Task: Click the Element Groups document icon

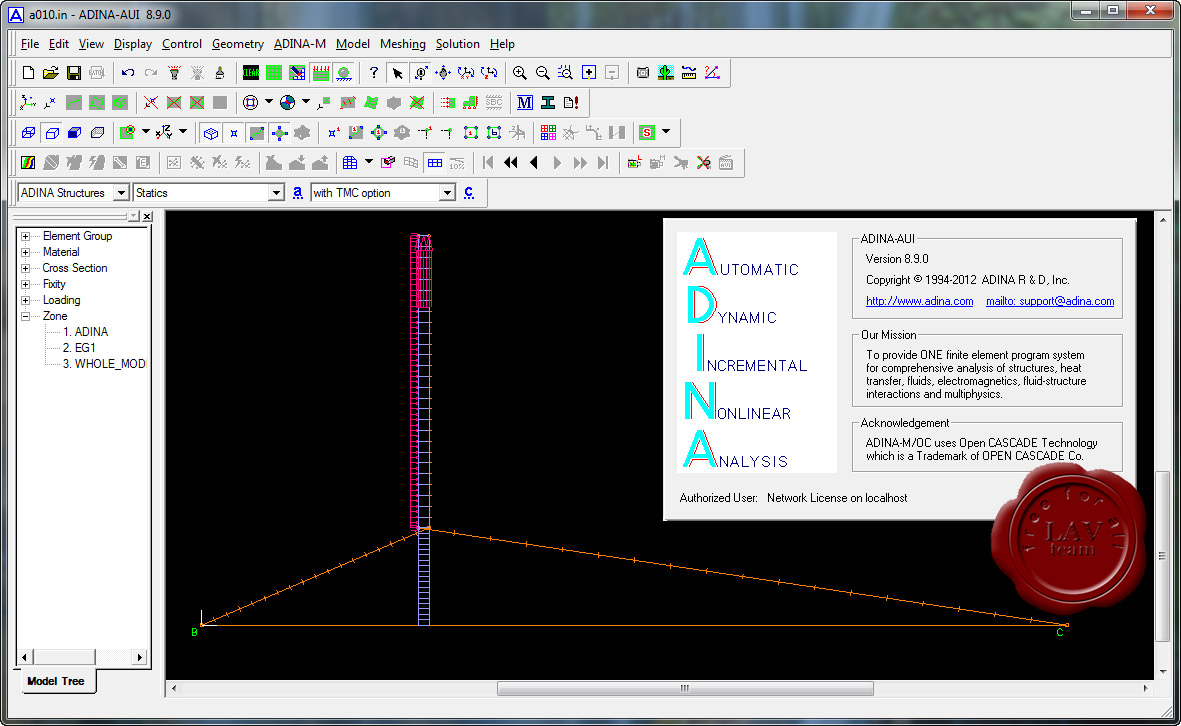Action: tap(571, 102)
